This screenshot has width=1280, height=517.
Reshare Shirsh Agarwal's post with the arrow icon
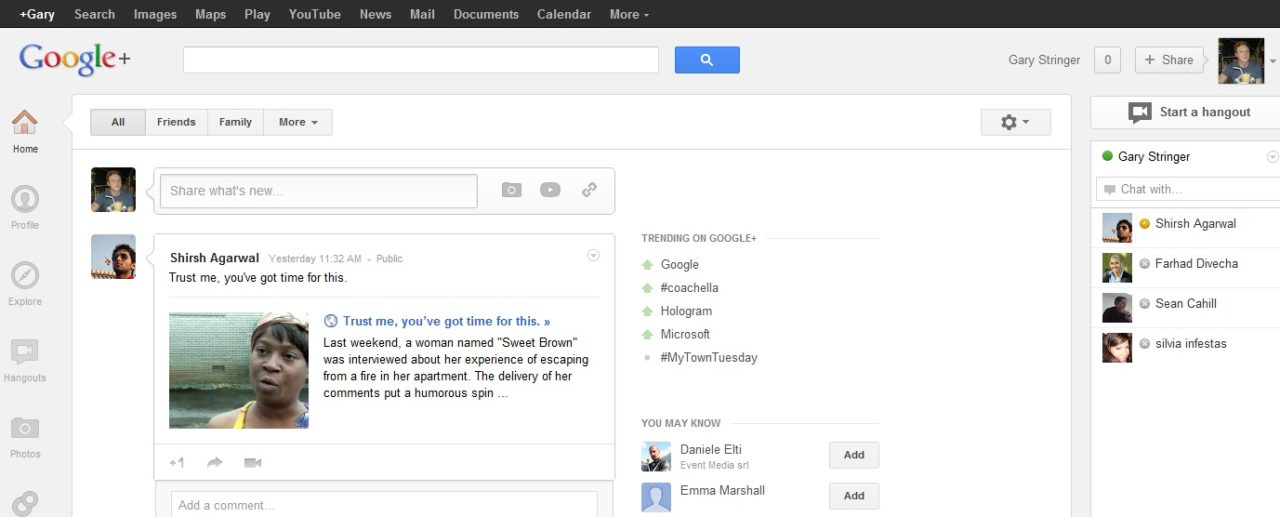tap(215, 463)
